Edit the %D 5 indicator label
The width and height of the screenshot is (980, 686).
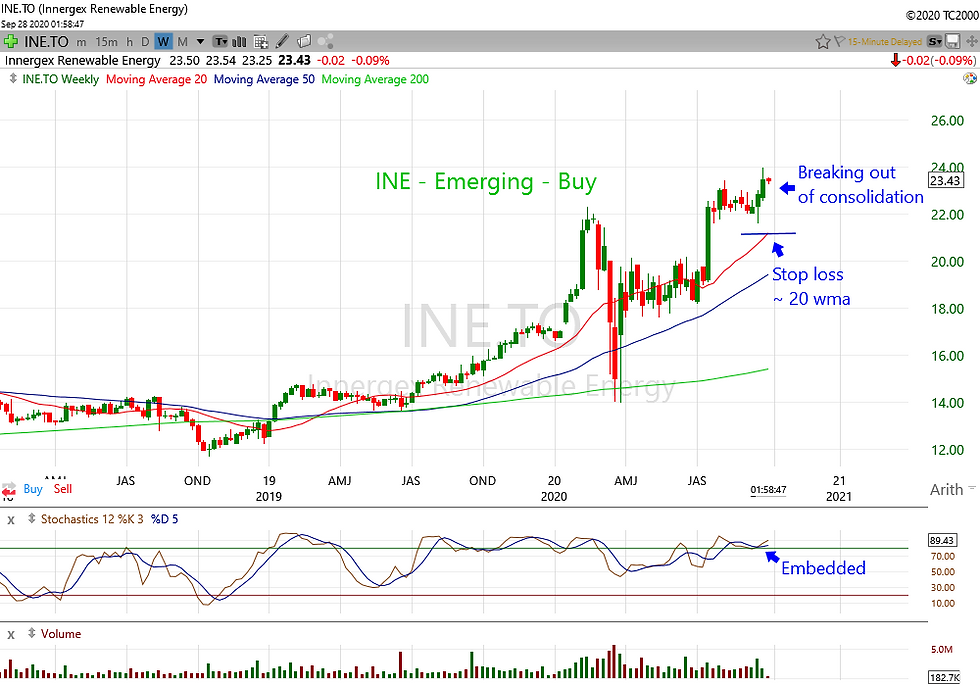pyautogui.click(x=164, y=519)
